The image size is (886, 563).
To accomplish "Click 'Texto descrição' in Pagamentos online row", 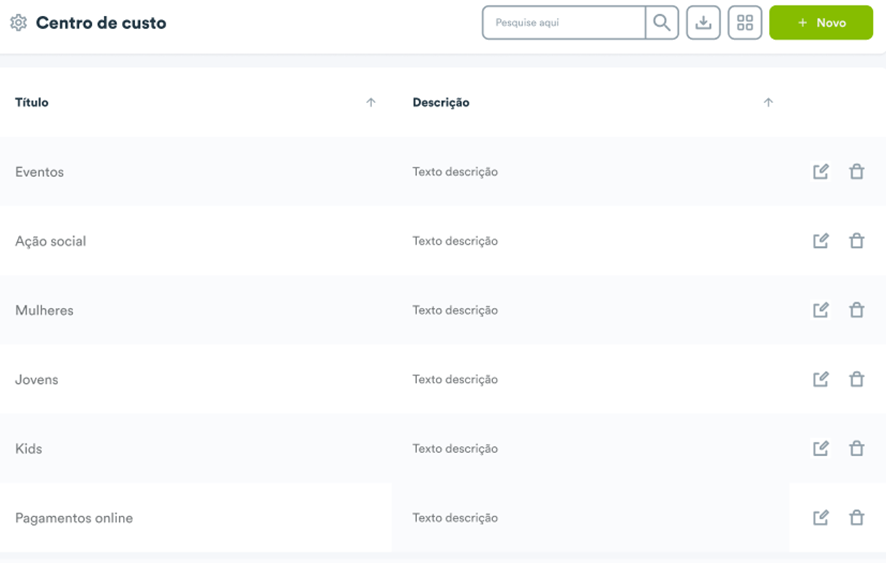I will (455, 518).
